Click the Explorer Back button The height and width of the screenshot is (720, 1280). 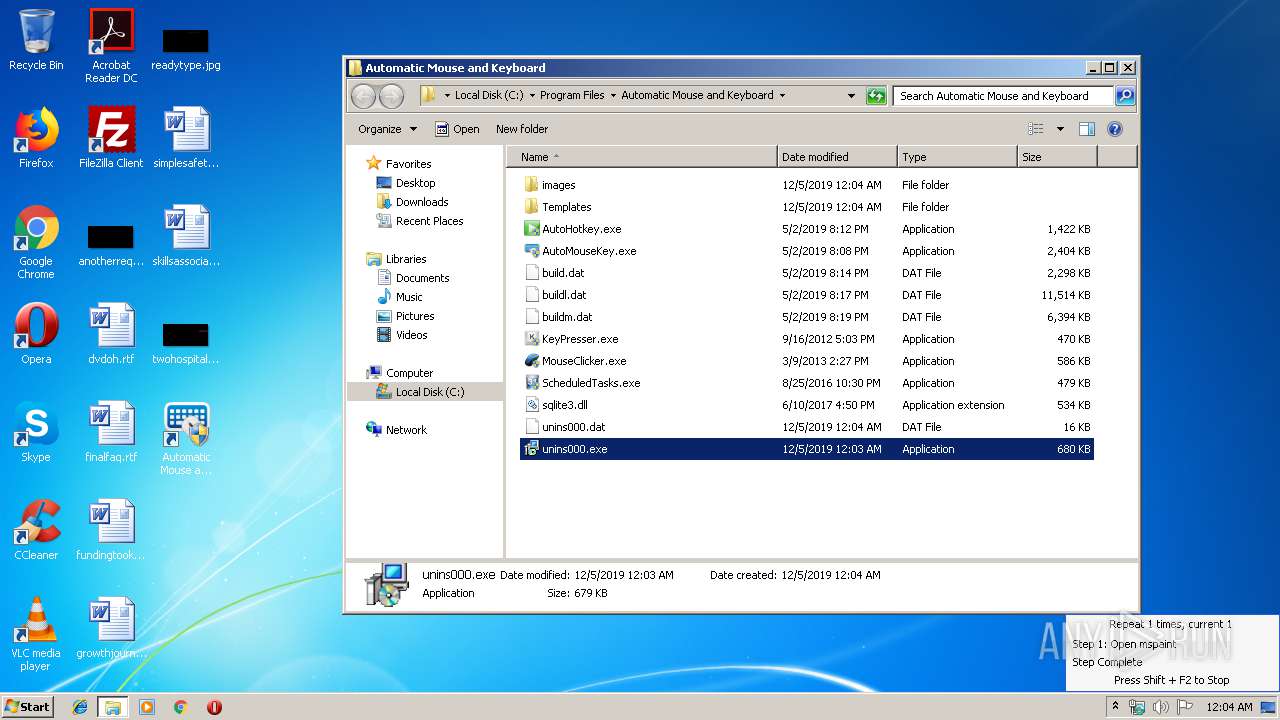tap(363, 96)
